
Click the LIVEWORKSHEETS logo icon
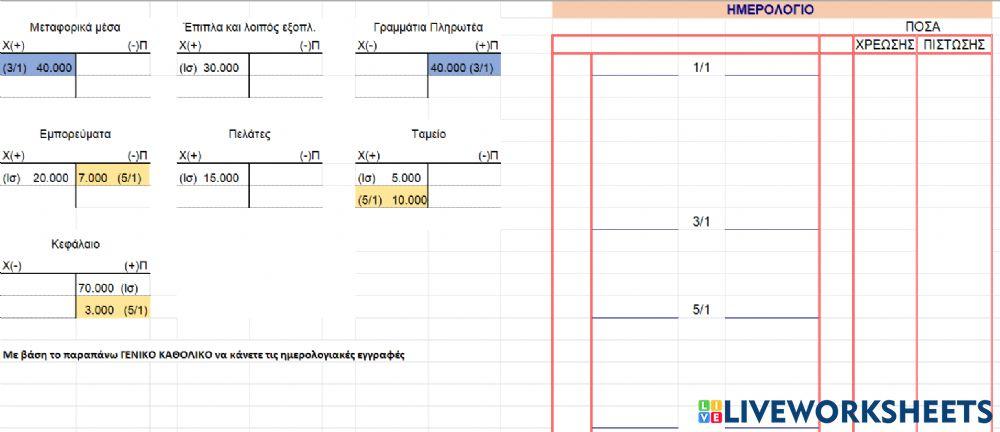(709, 412)
